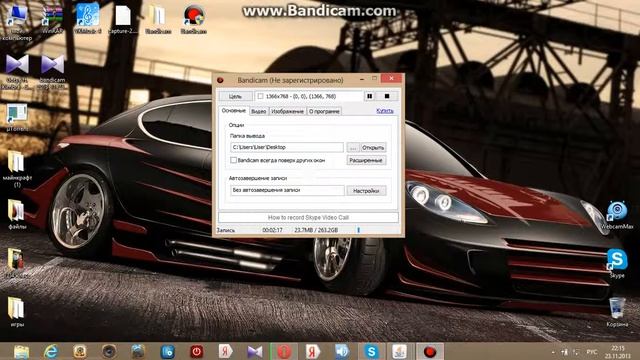Browse for output folder with ... button
Viewport: 640px width, 360px height.
pyautogui.click(x=353, y=147)
